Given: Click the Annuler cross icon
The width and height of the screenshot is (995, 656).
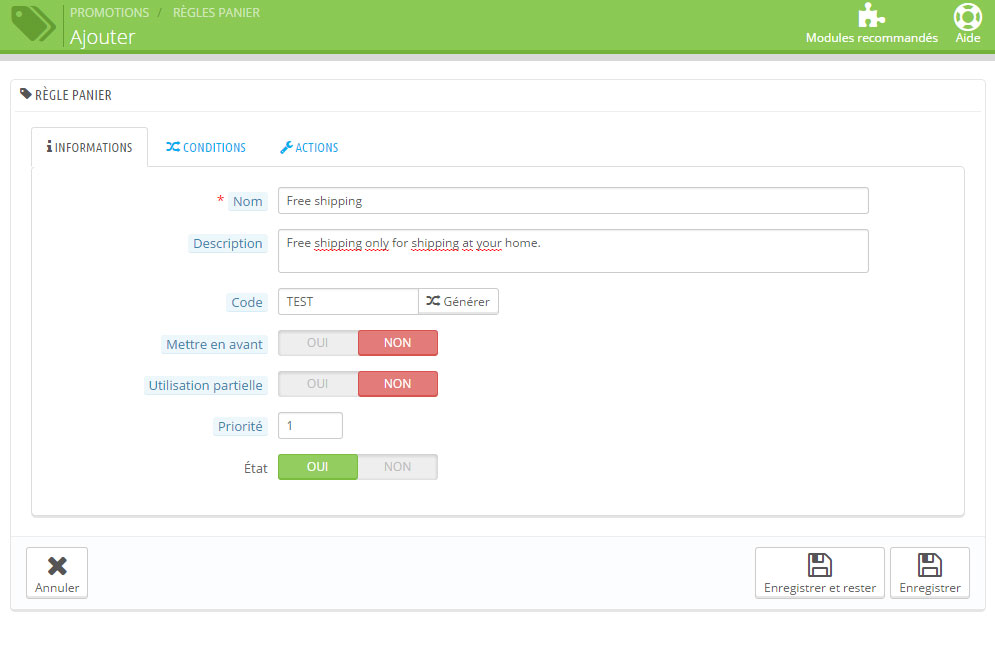Looking at the screenshot, I should 57,565.
